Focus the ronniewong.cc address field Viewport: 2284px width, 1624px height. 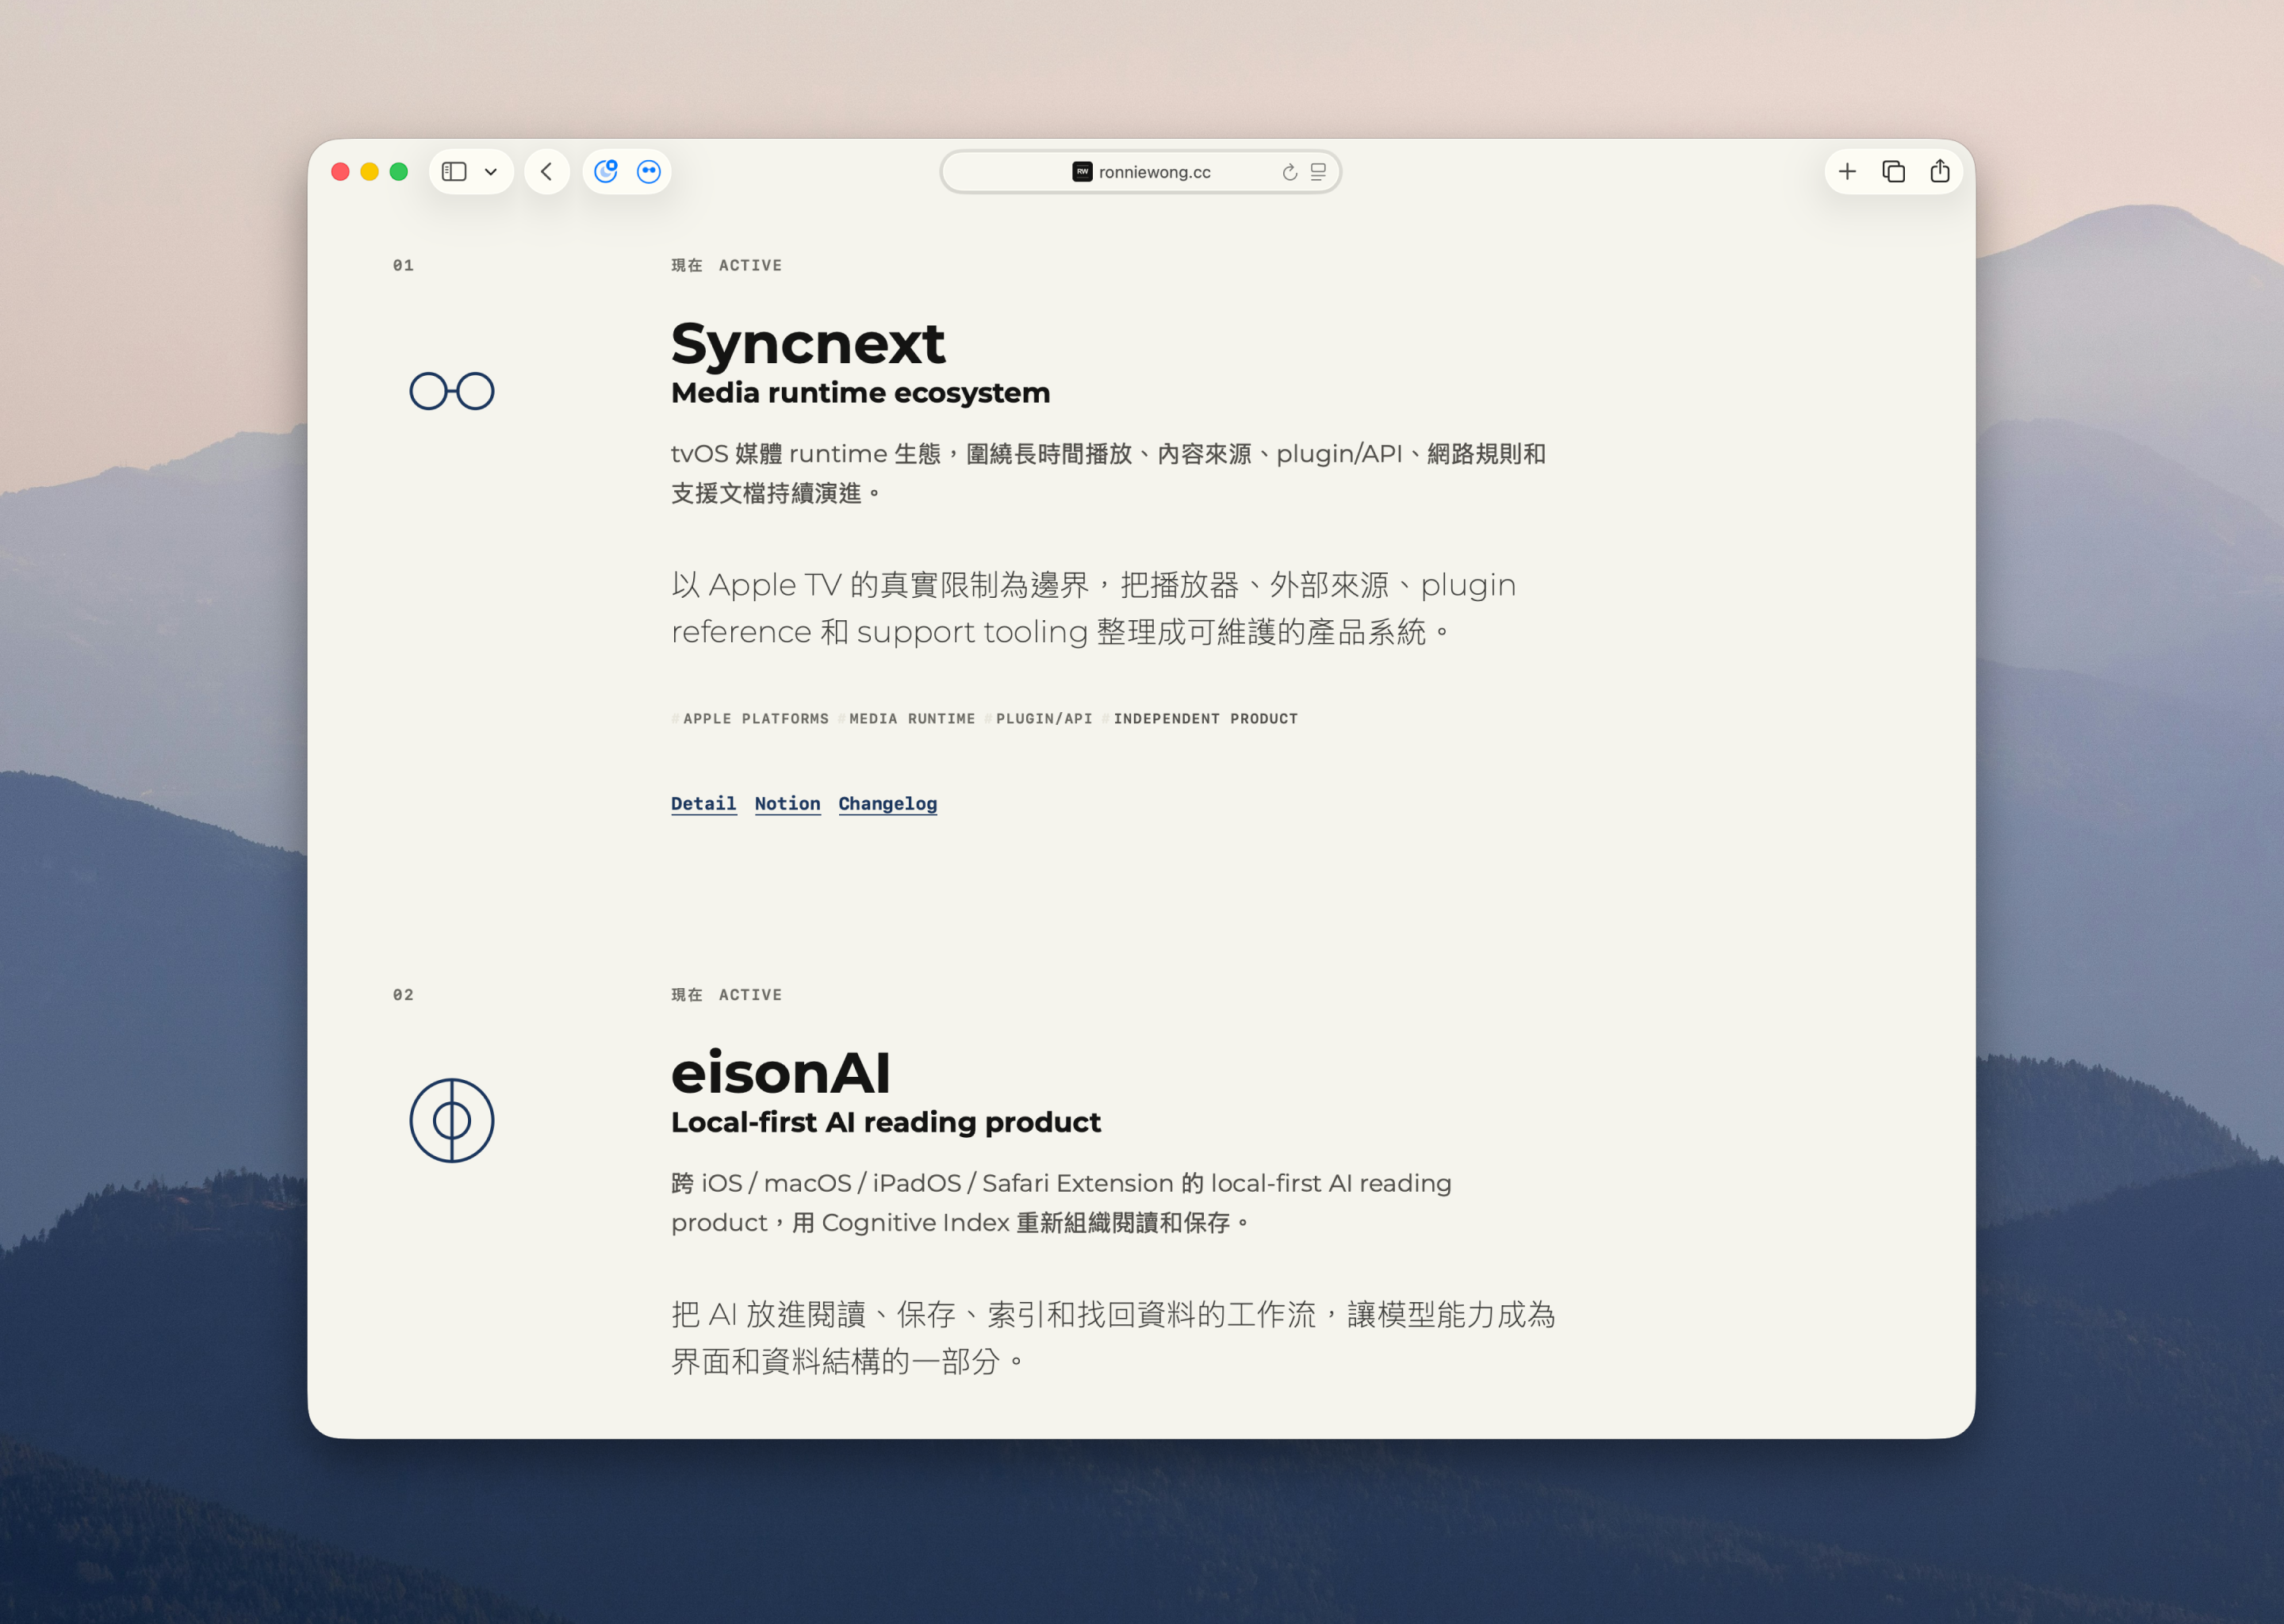(x=1140, y=172)
